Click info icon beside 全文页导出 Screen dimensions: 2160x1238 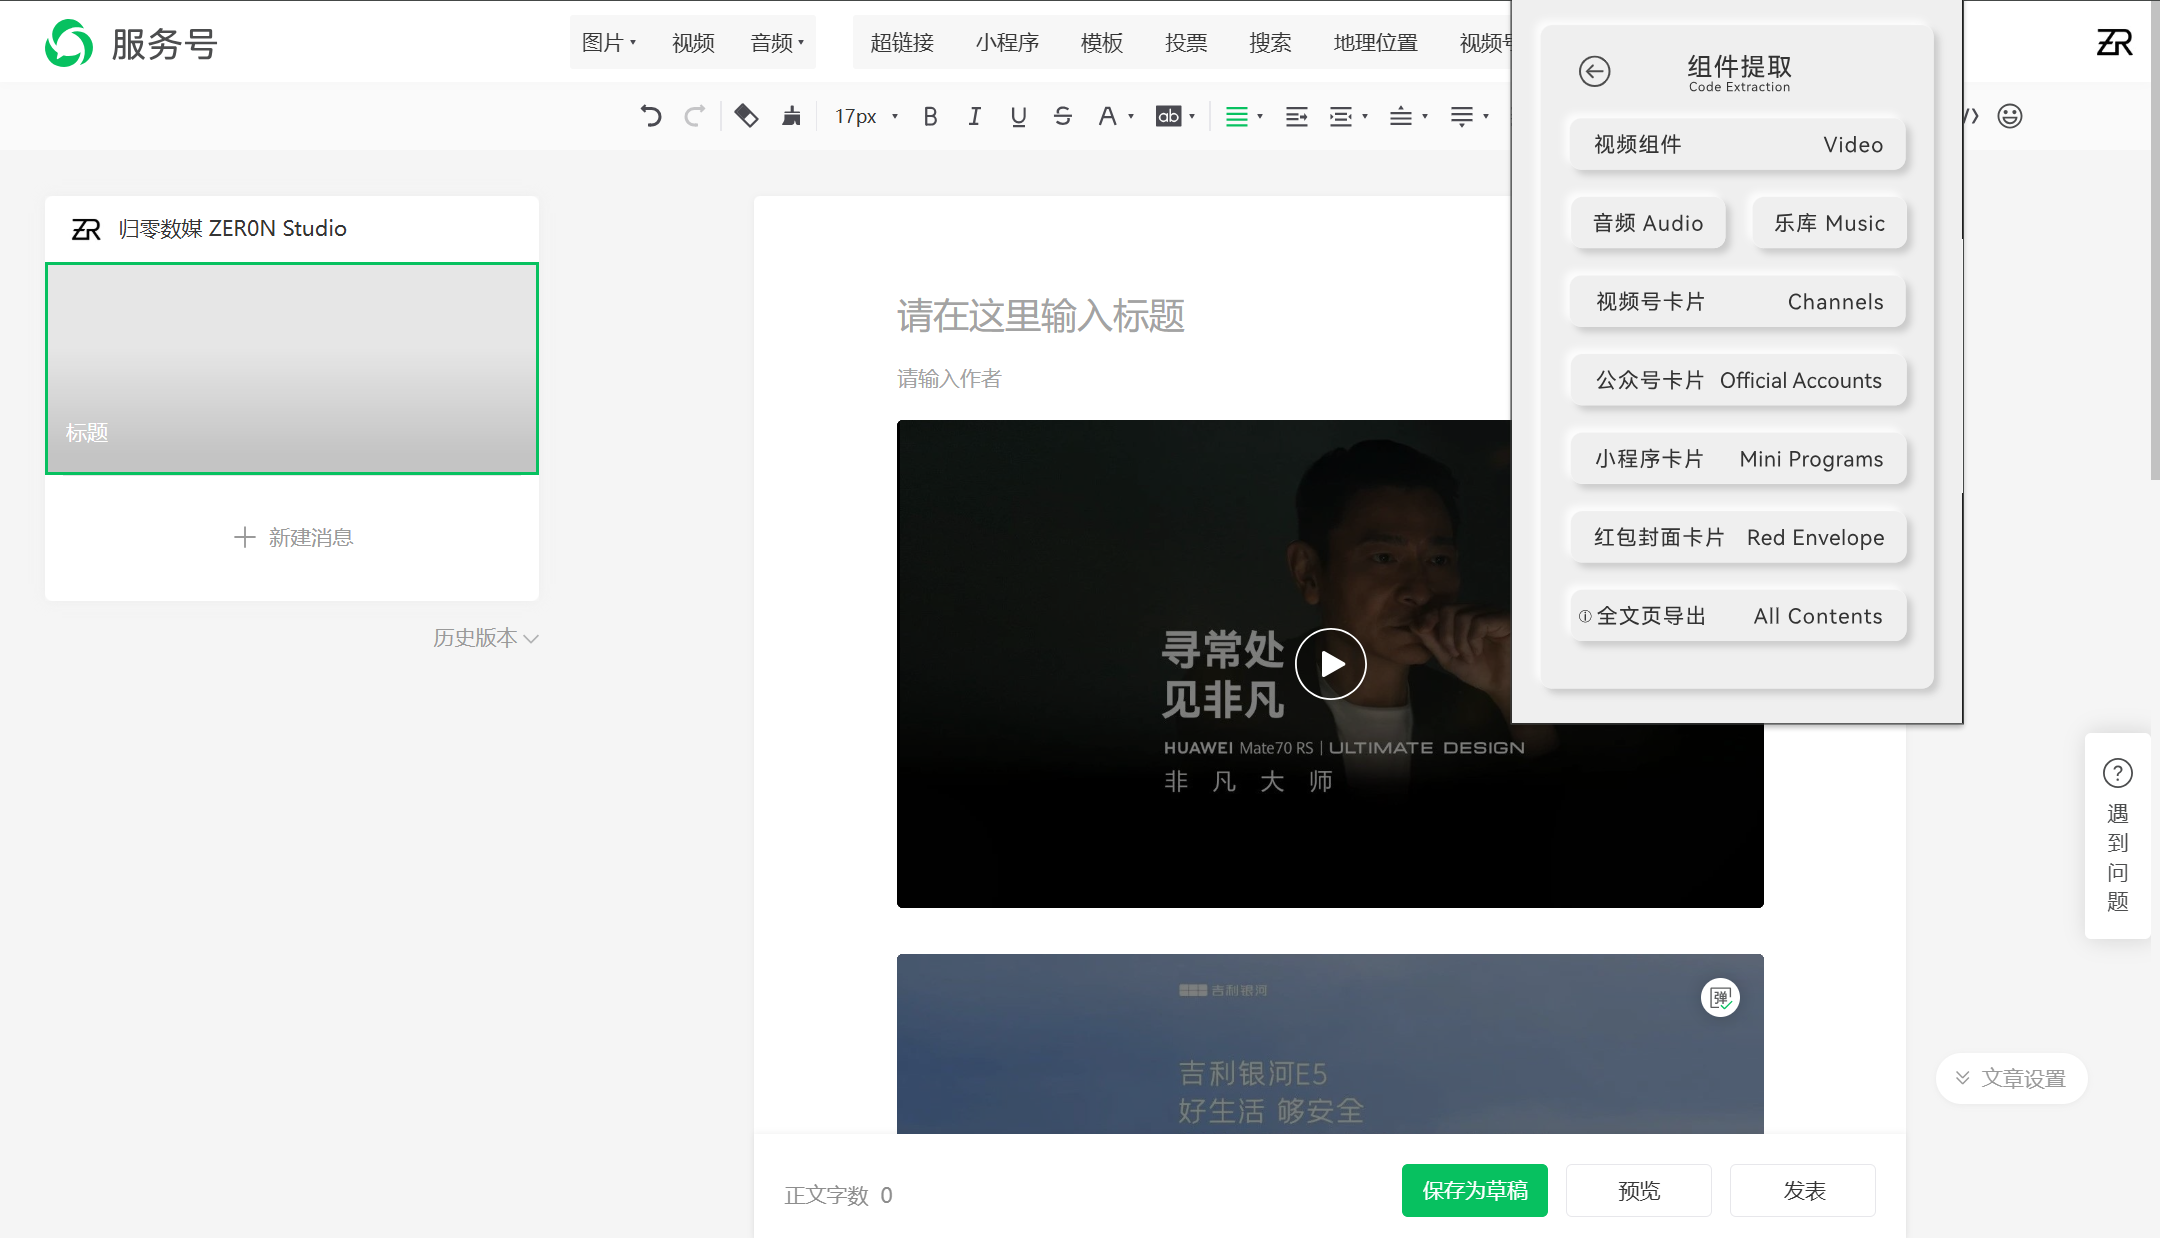pos(1585,616)
